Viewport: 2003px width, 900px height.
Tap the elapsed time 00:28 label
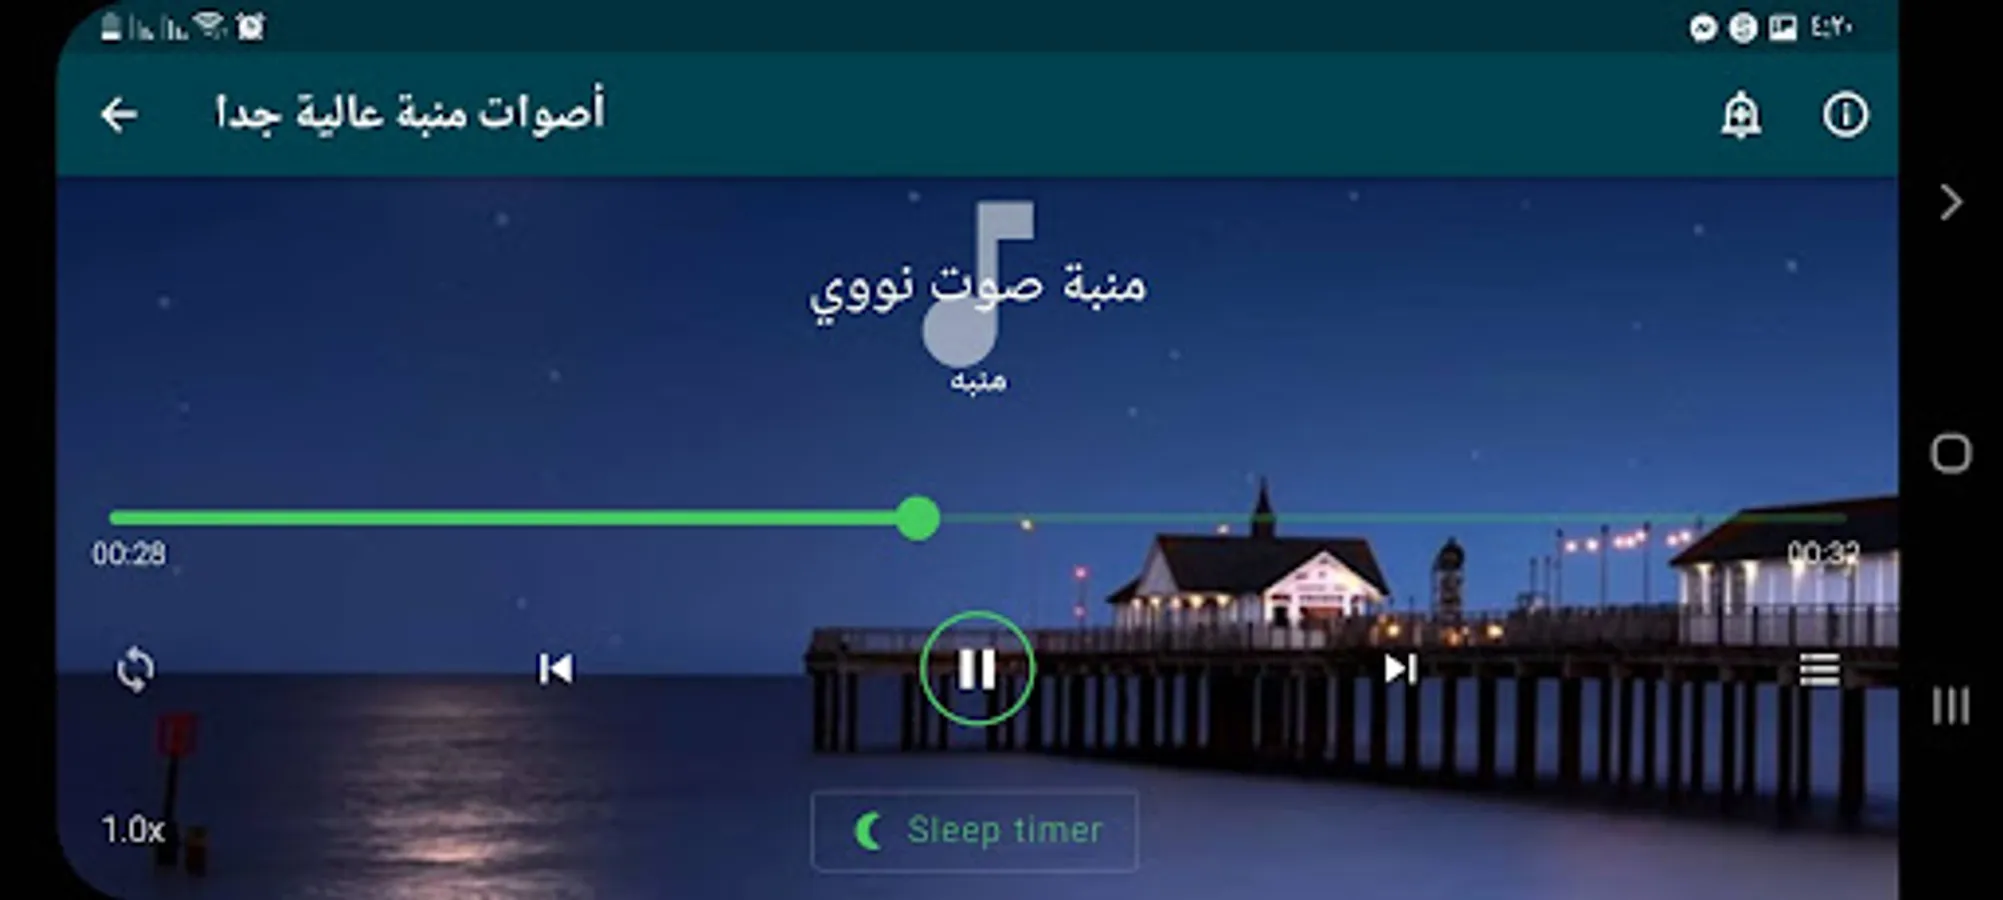coord(129,553)
